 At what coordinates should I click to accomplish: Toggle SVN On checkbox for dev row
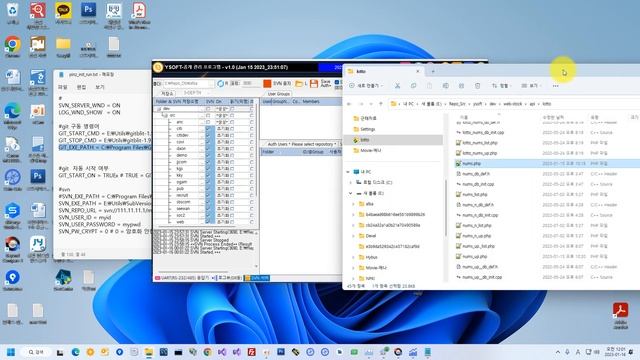[208, 109]
